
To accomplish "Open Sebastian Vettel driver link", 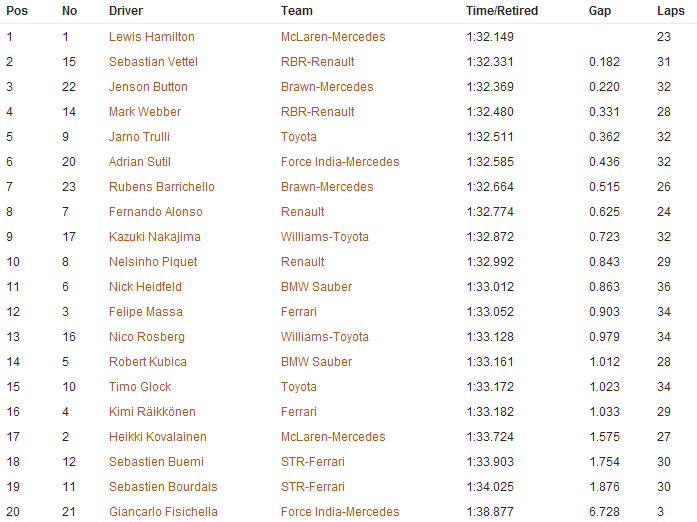I will point(153,62).
